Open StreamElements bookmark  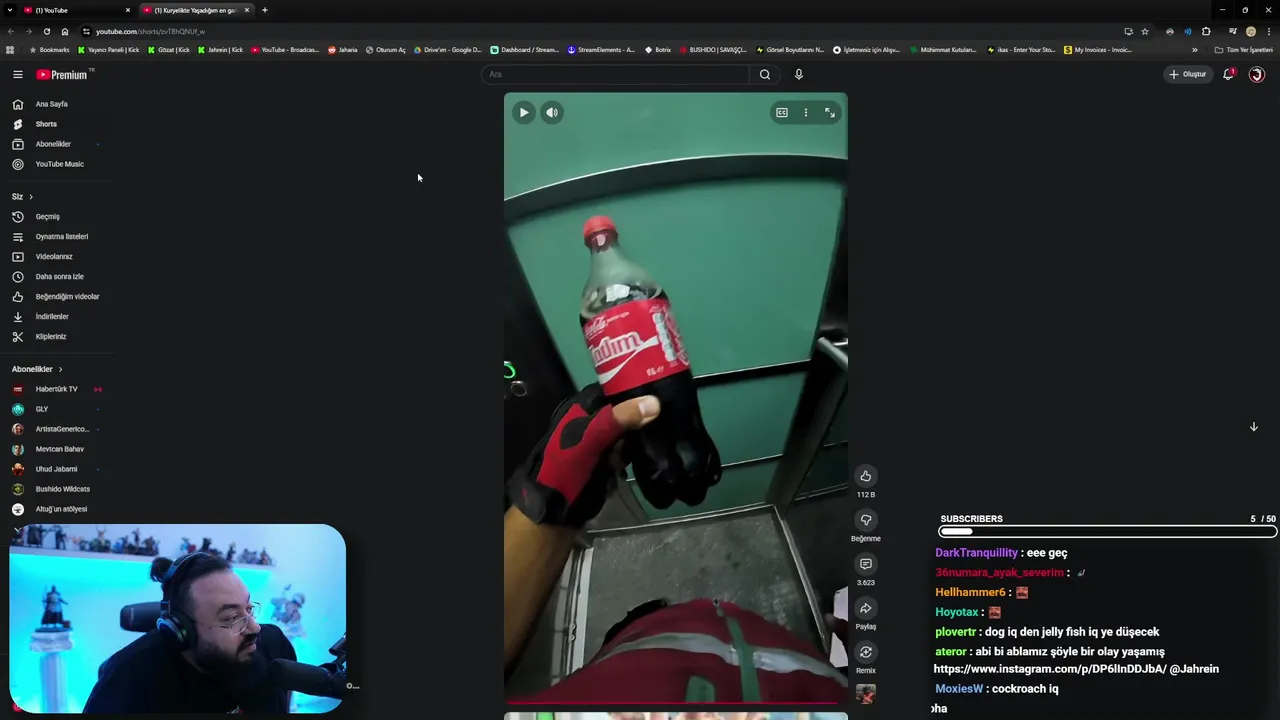[601, 49]
